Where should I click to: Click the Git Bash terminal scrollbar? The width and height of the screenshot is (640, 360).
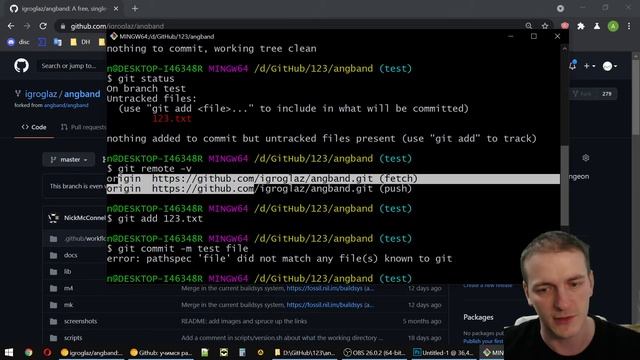click(564, 186)
